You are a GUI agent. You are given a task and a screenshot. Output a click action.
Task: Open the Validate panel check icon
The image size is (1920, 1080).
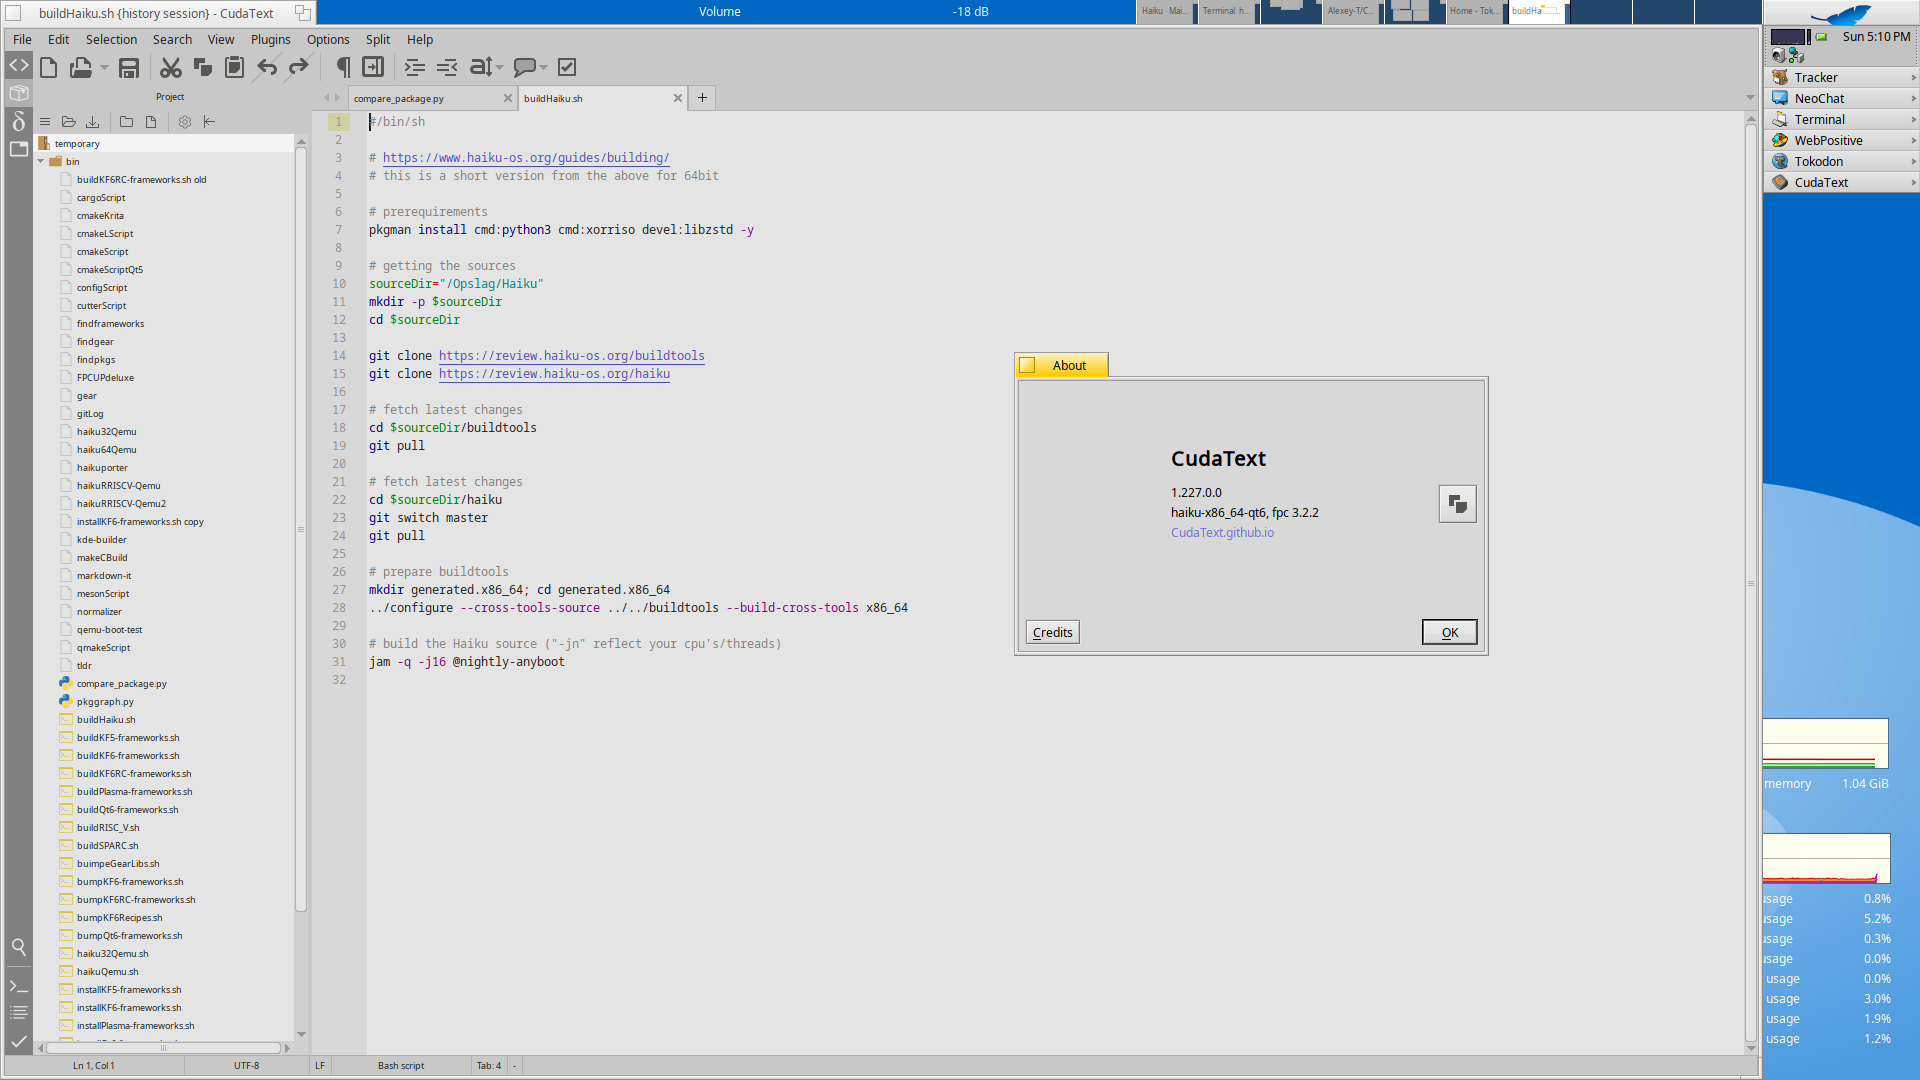[x=19, y=1041]
